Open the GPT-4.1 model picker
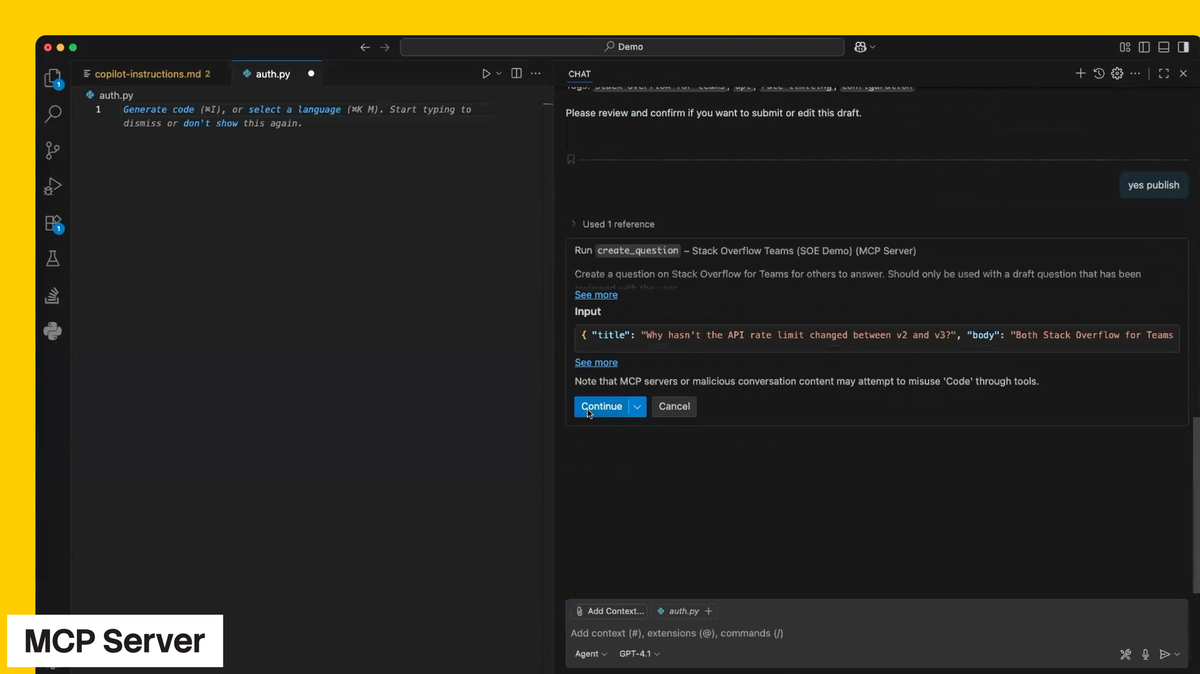Image resolution: width=1200 pixels, height=674 pixels. 639,654
